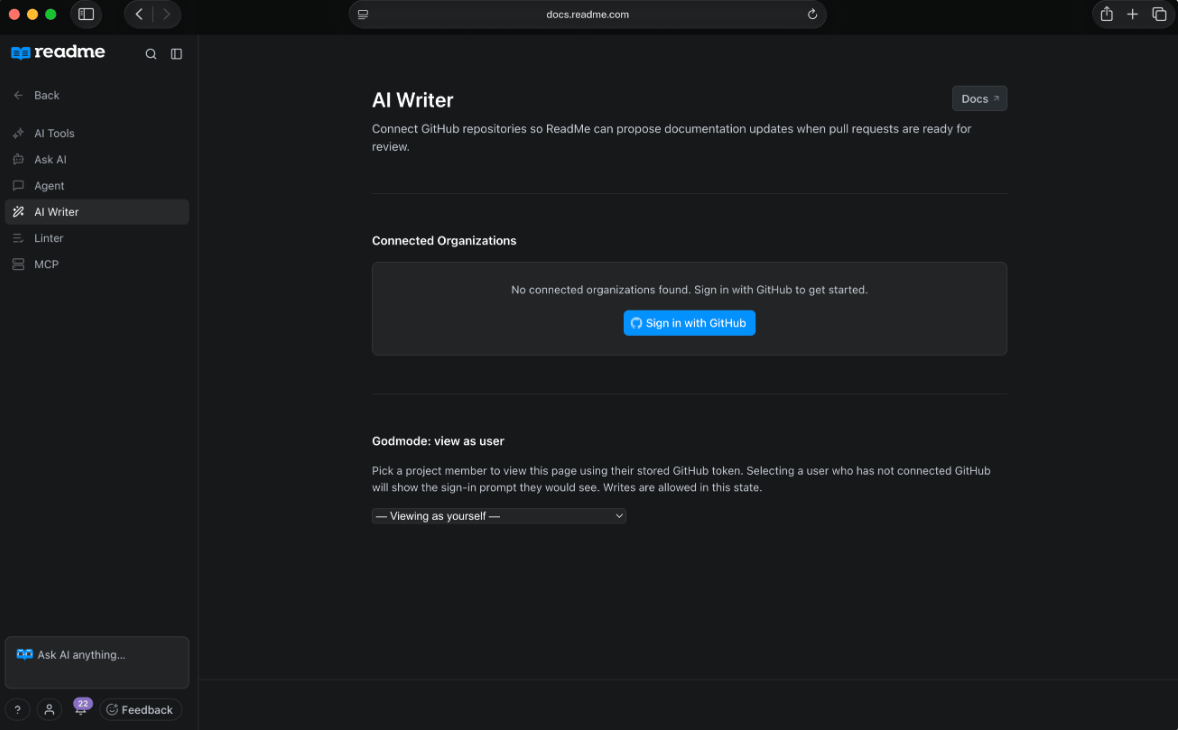
Task: Collapse readme sidebar panel icon
Action: click(177, 54)
